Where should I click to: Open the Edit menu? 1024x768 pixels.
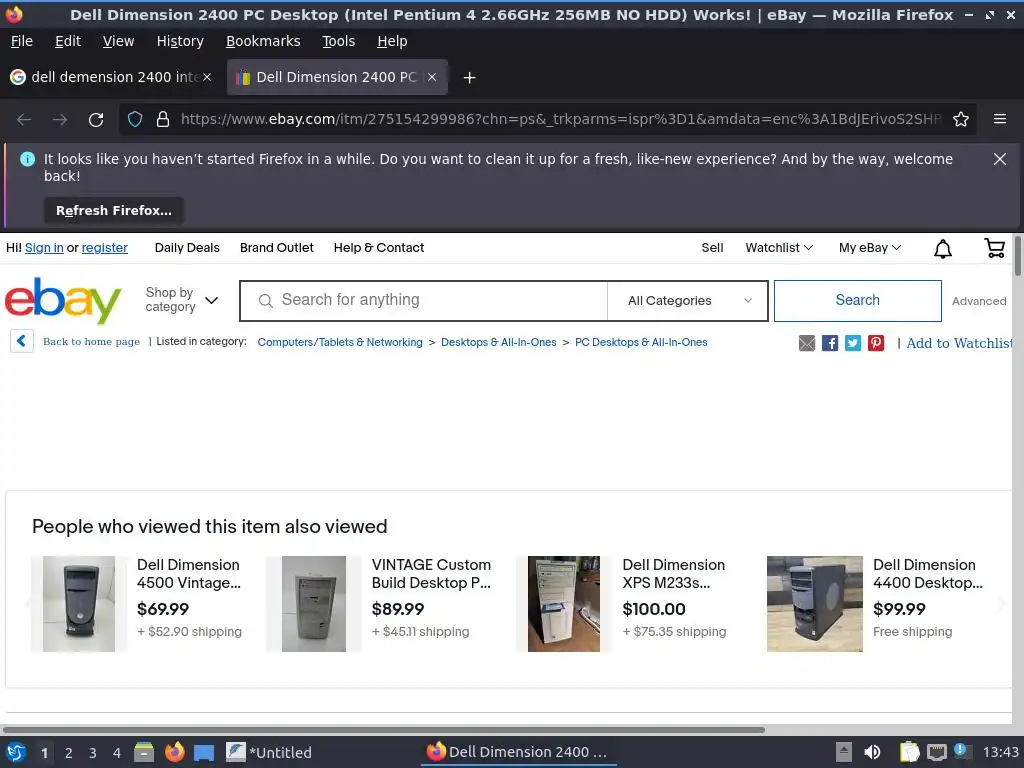coord(68,41)
